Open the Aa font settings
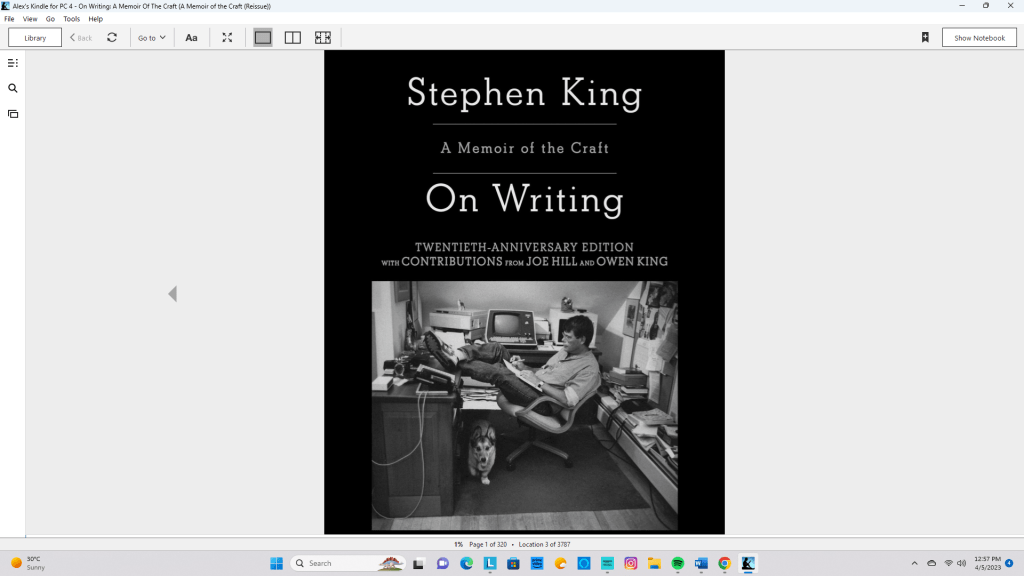Image resolution: width=1024 pixels, height=576 pixels. point(191,37)
